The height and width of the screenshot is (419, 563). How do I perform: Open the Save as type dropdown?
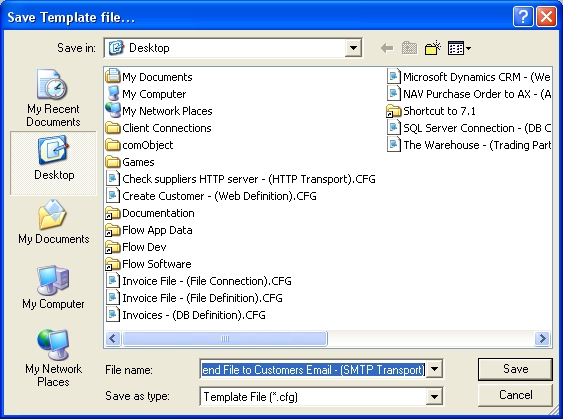pos(434,397)
